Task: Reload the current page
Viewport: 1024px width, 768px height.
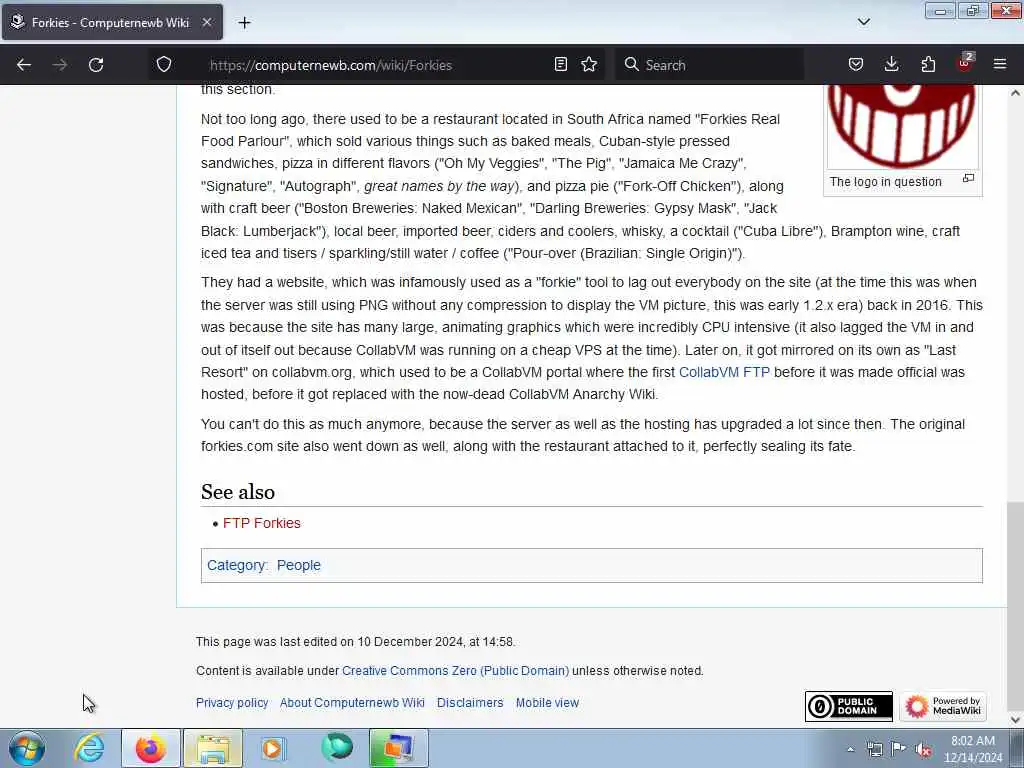Action: [x=96, y=65]
